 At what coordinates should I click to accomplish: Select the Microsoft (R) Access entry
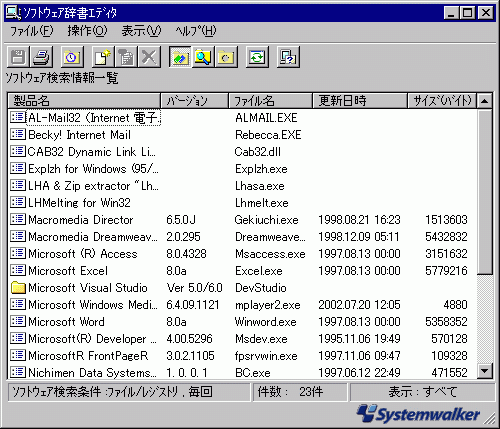[x=83, y=254]
